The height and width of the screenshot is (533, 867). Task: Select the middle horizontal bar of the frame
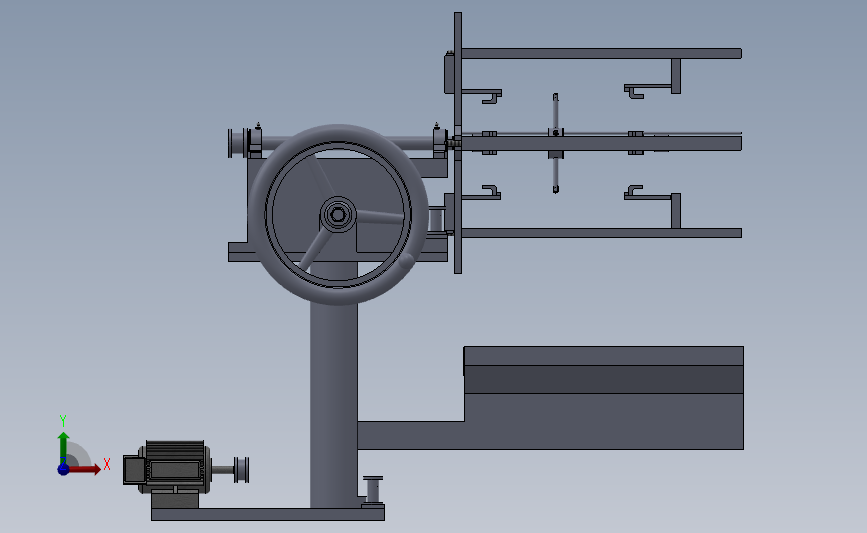(x=602, y=143)
